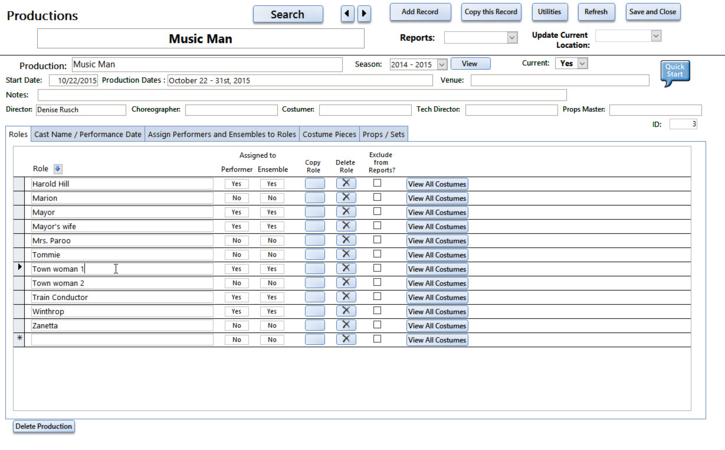Switch to Costume Pieces tab
Screen dimensions: 725x450
pos(329,135)
